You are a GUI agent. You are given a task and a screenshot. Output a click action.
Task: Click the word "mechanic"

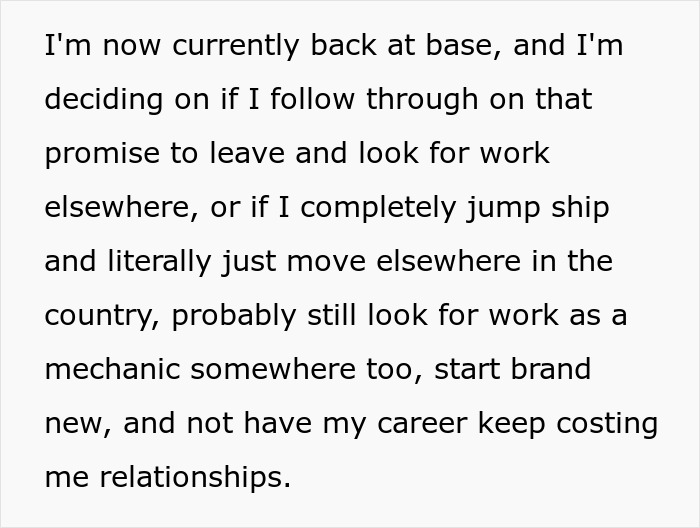tap(113, 370)
